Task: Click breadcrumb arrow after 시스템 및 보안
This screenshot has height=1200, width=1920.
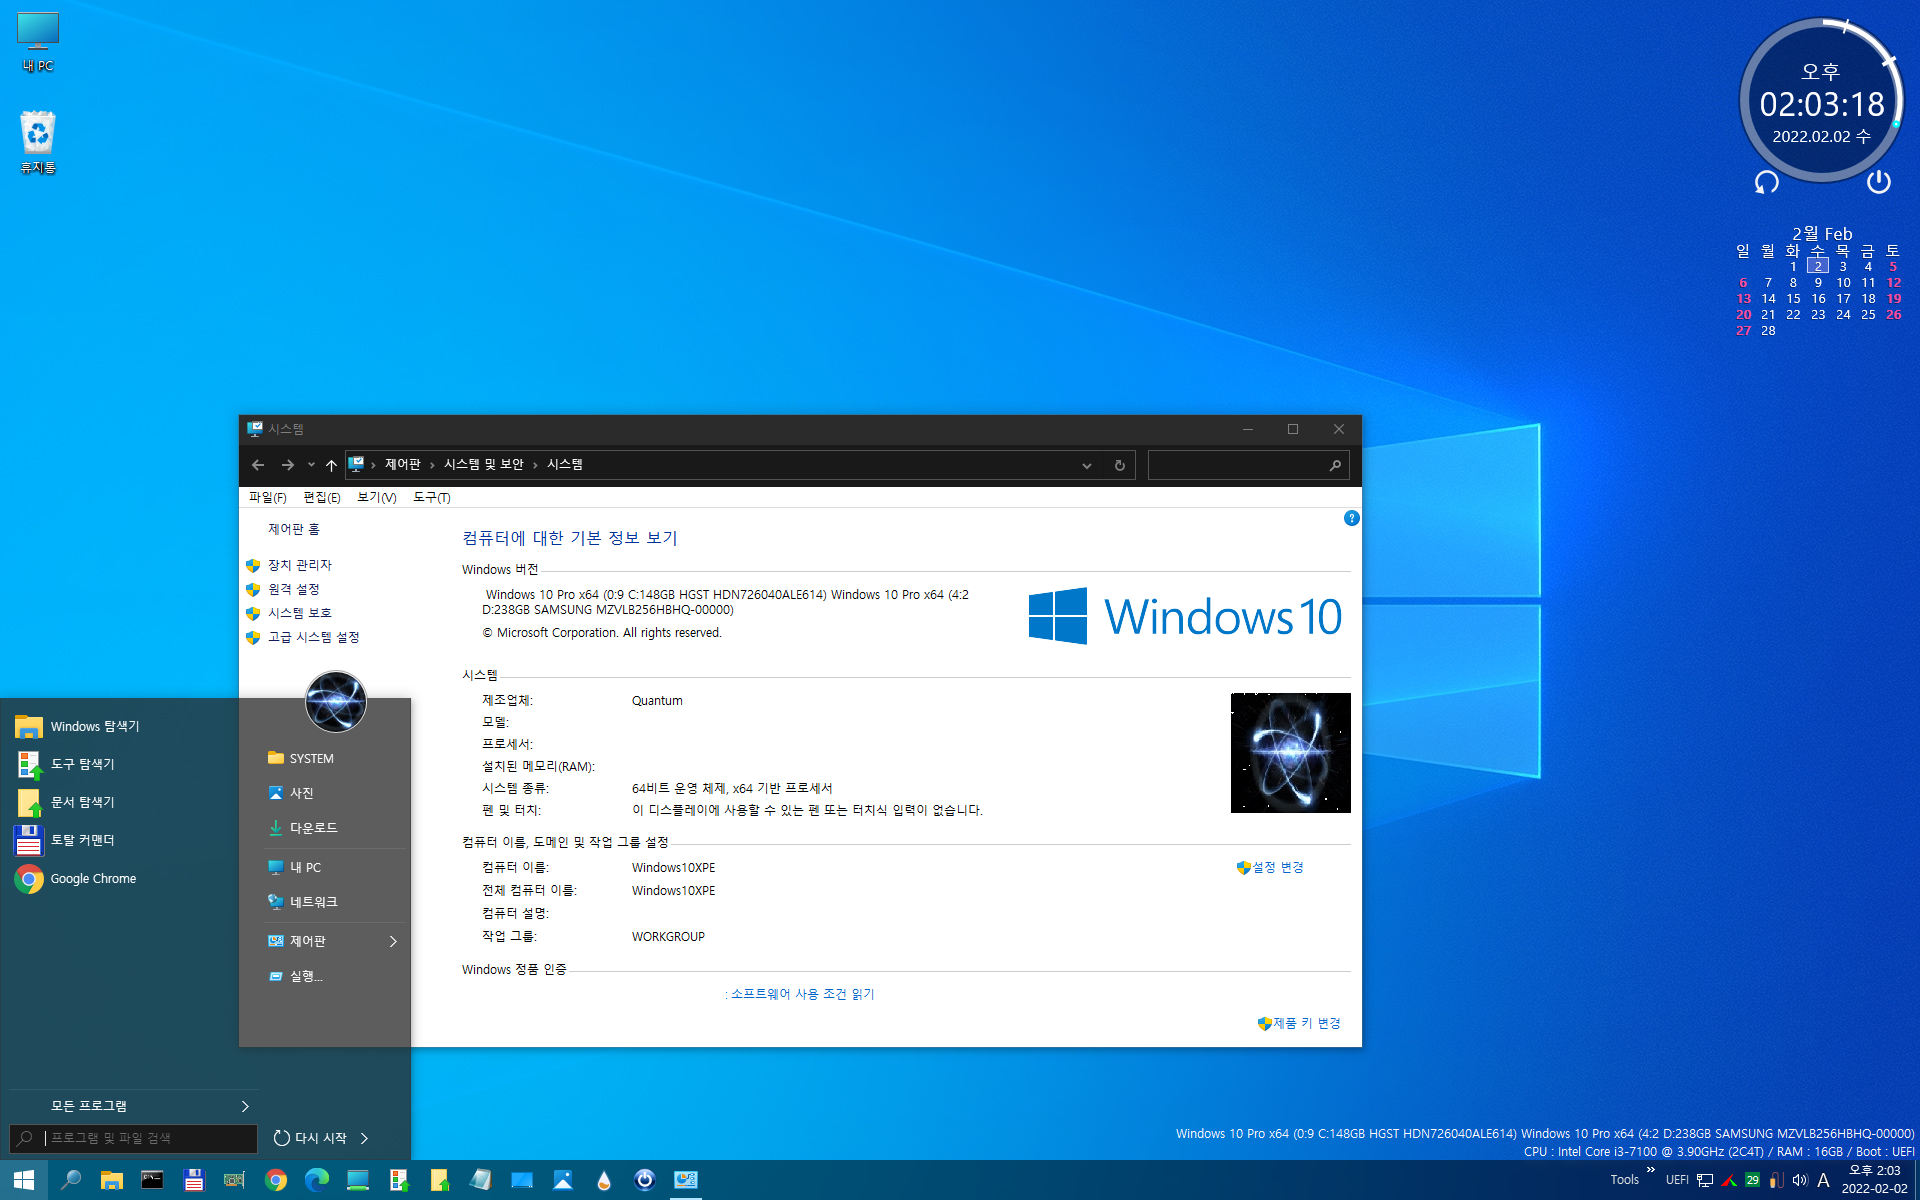Action: pos(535,465)
